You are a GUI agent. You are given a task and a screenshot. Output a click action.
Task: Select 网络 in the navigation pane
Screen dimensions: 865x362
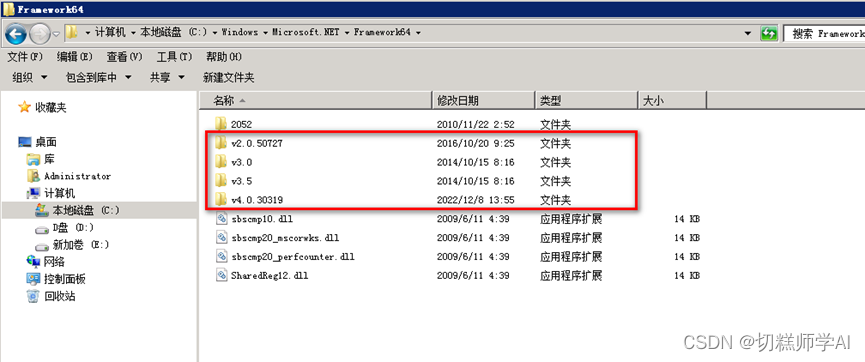point(46,261)
